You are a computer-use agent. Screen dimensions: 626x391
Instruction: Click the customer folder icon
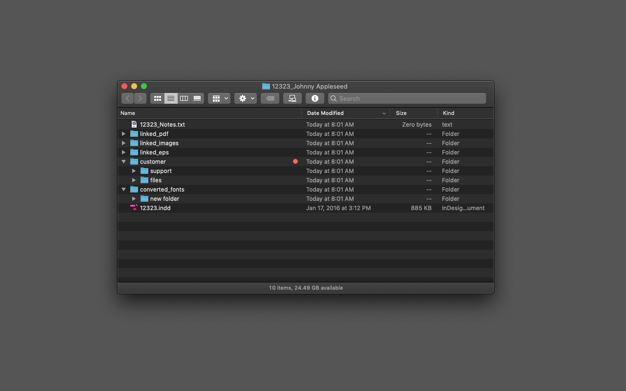[134, 162]
